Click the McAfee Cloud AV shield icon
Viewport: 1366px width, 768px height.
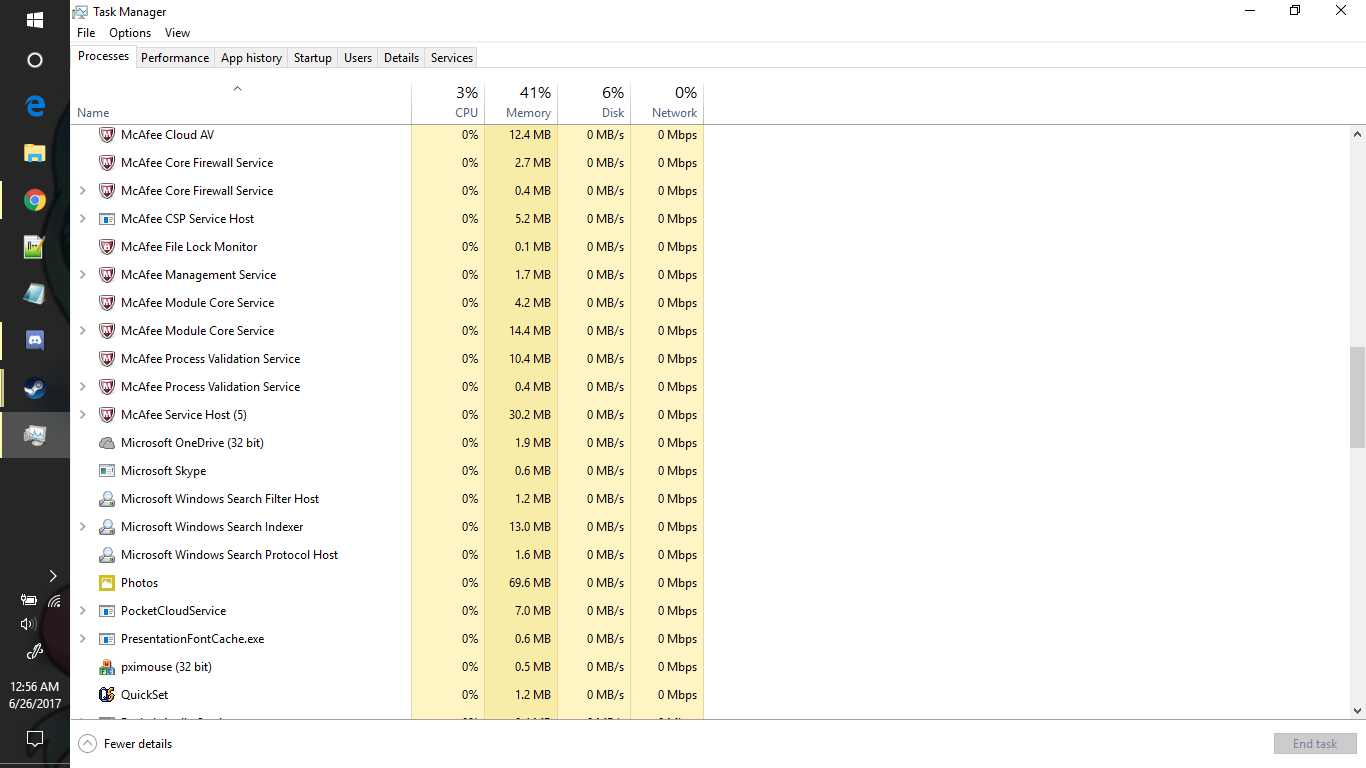[x=107, y=135]
